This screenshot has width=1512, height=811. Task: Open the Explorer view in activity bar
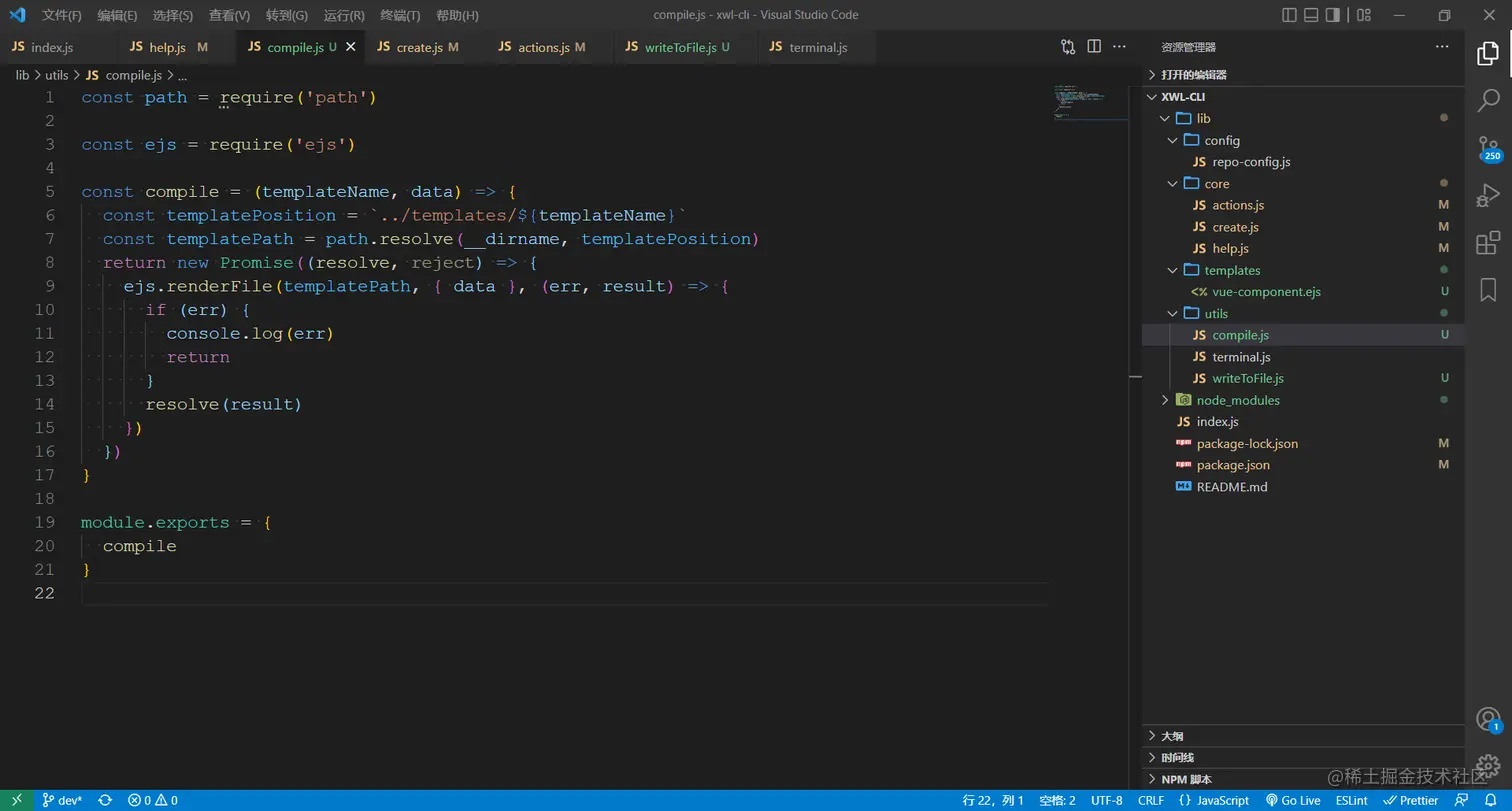click(x=1488, y=54)
